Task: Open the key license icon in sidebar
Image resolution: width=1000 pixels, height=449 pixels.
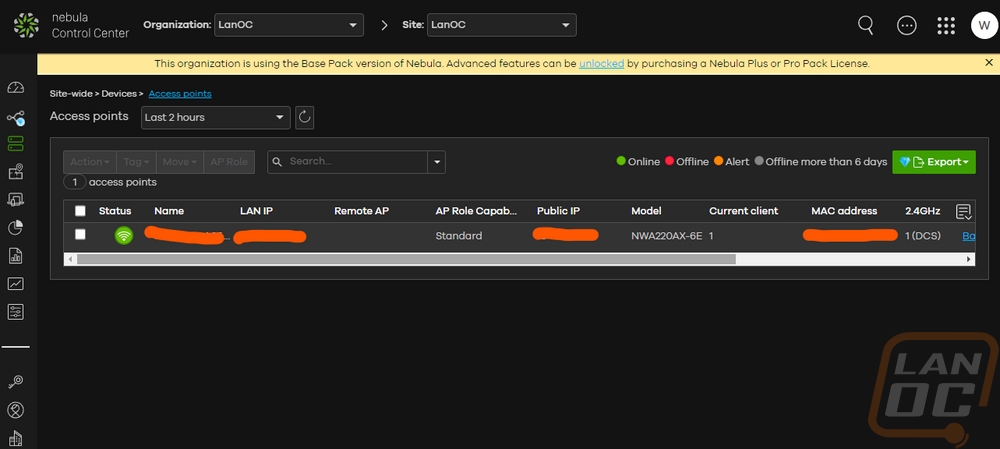Action: point(15,381)
